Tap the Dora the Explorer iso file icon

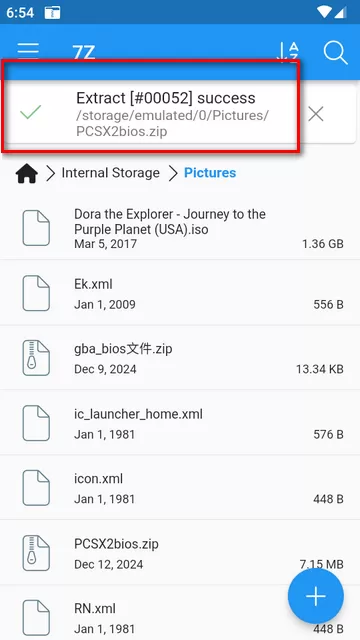point(36,228)
